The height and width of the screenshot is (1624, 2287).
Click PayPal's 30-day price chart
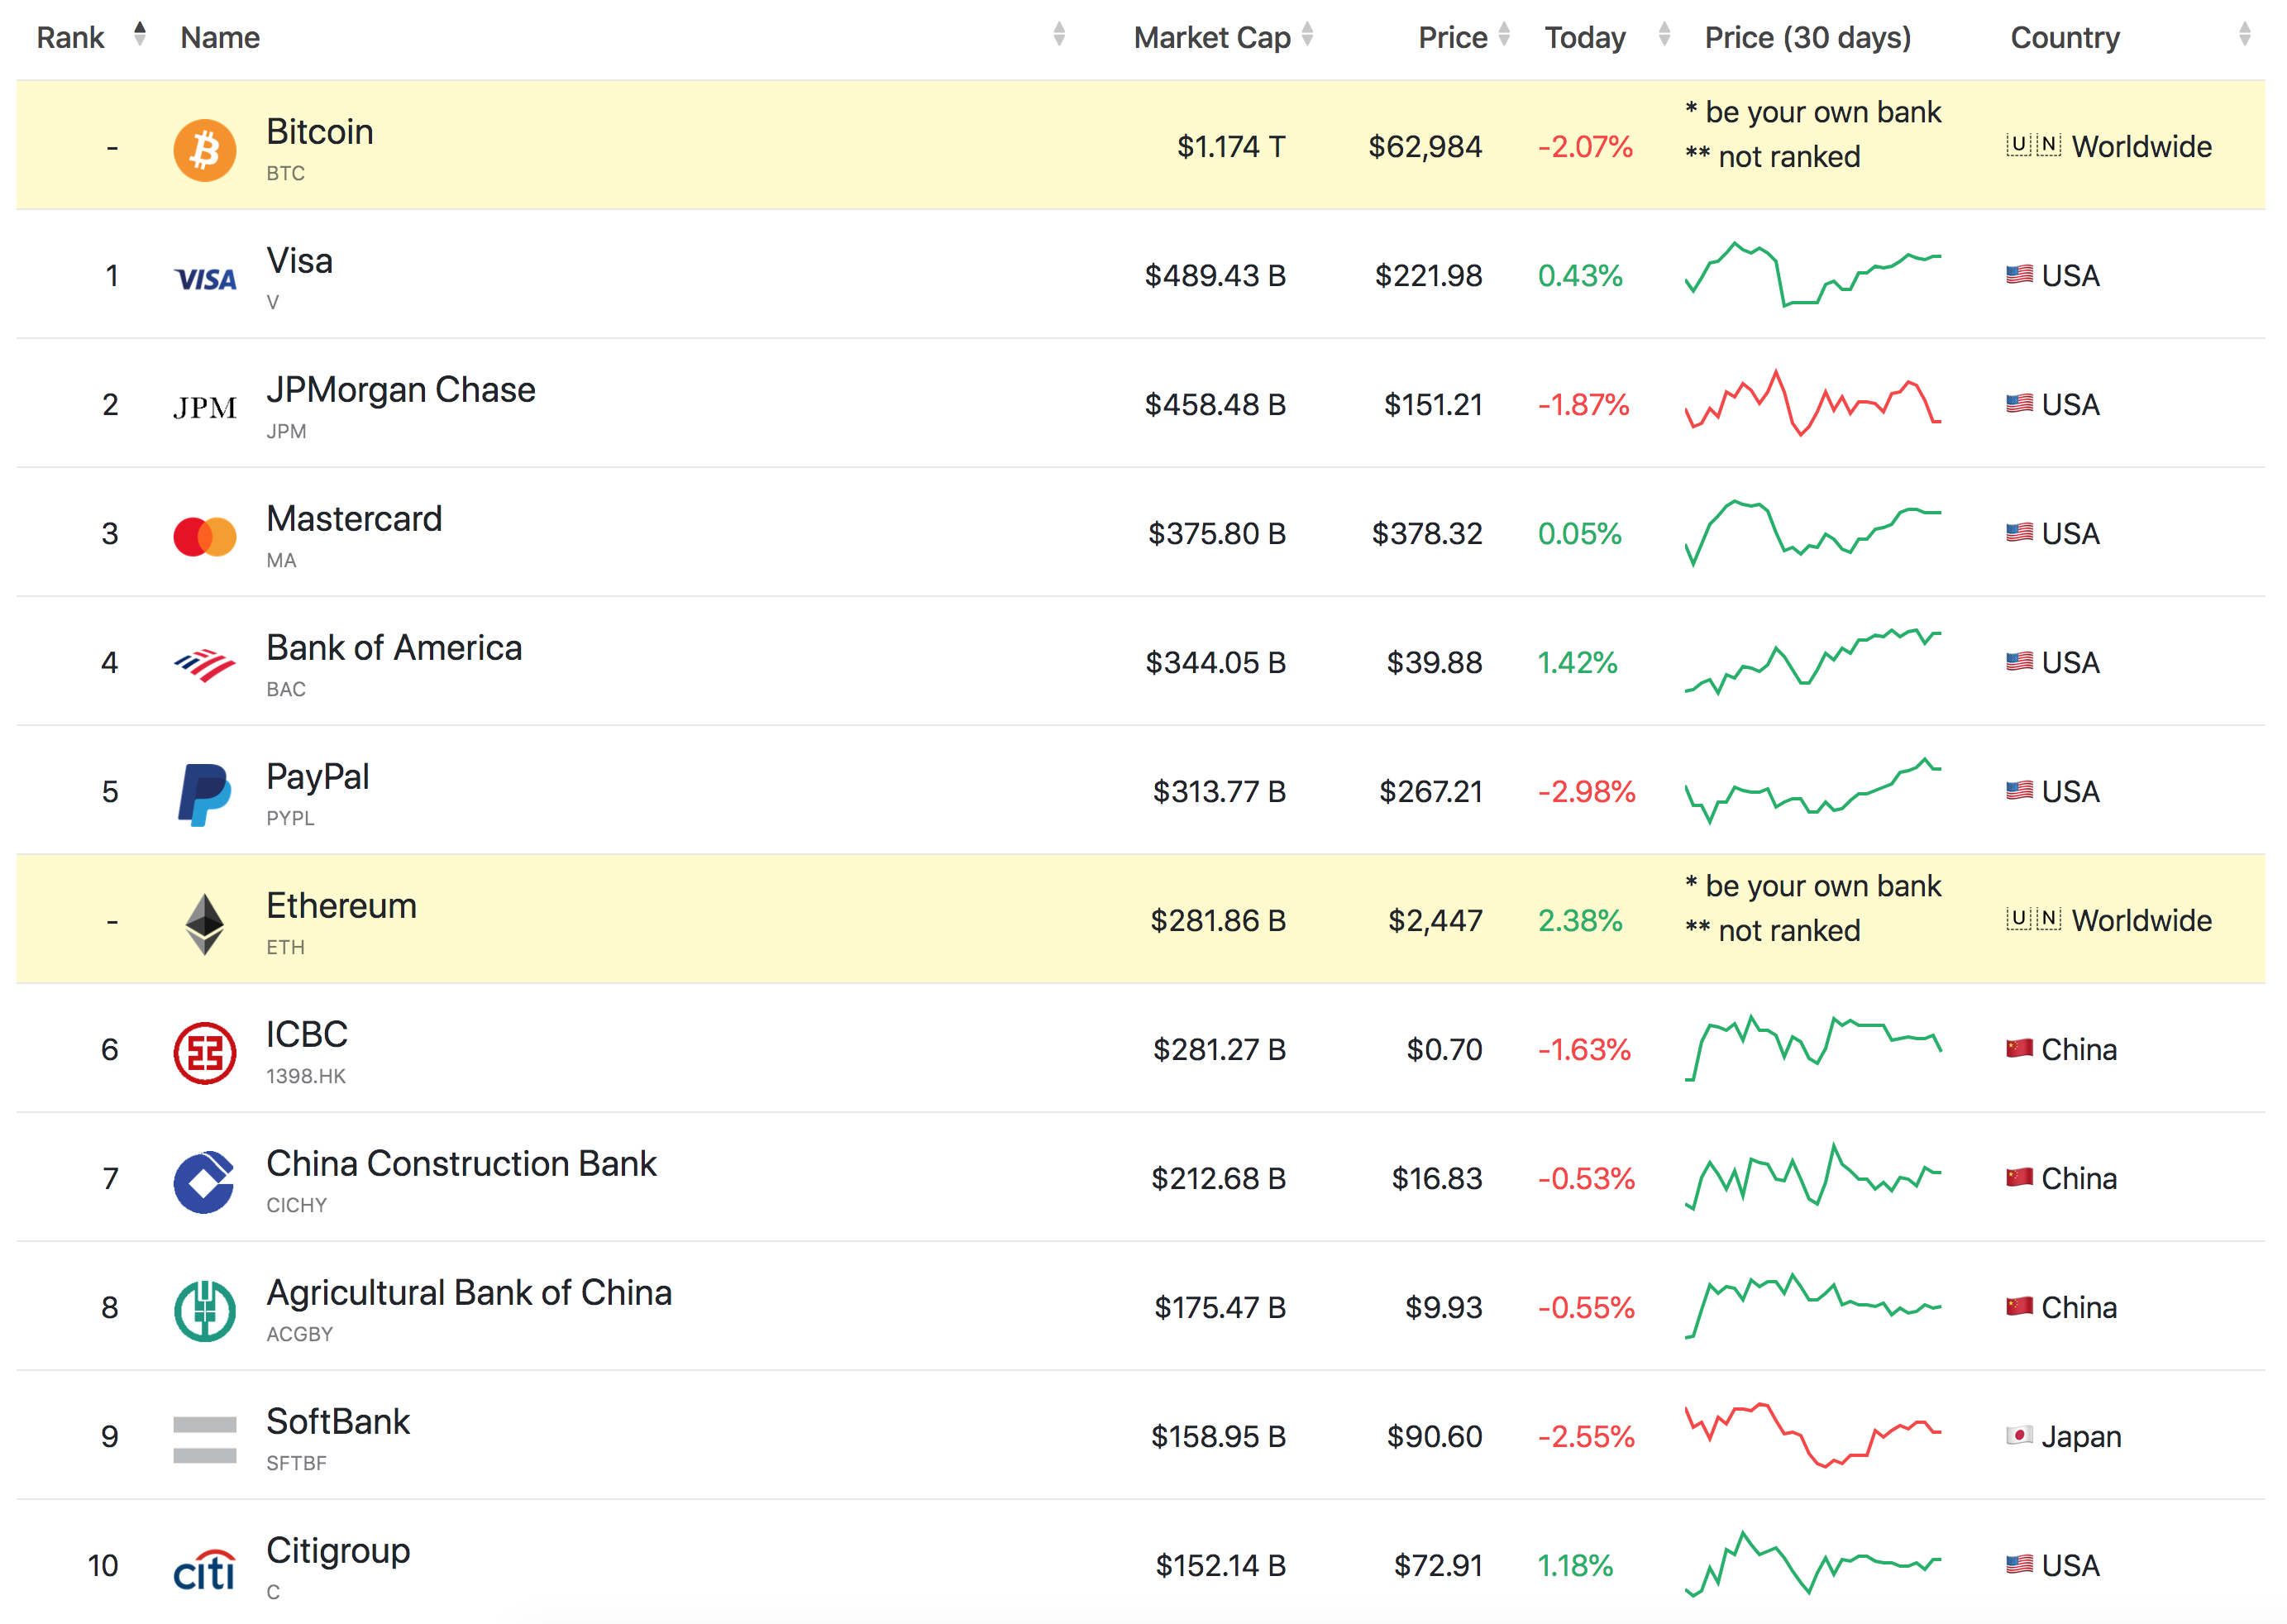pos(1813,790)
